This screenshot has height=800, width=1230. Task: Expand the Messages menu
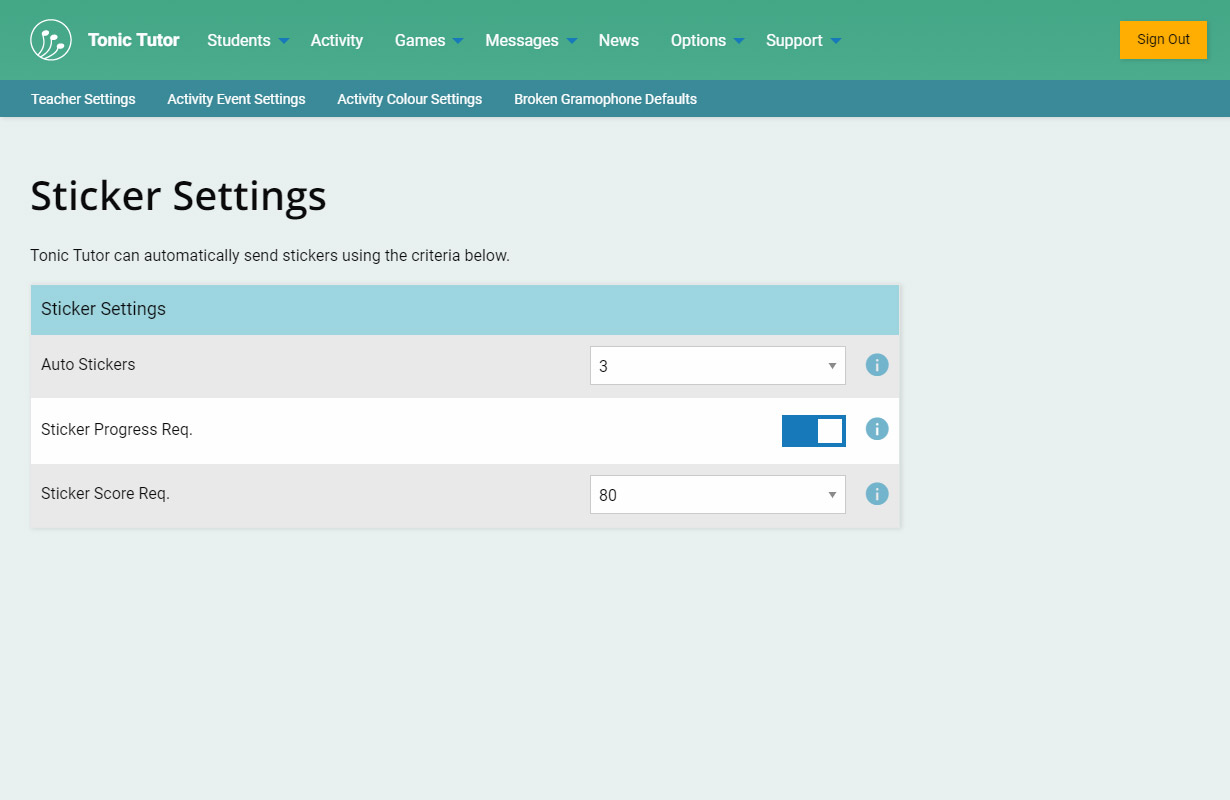pos(530,40)
